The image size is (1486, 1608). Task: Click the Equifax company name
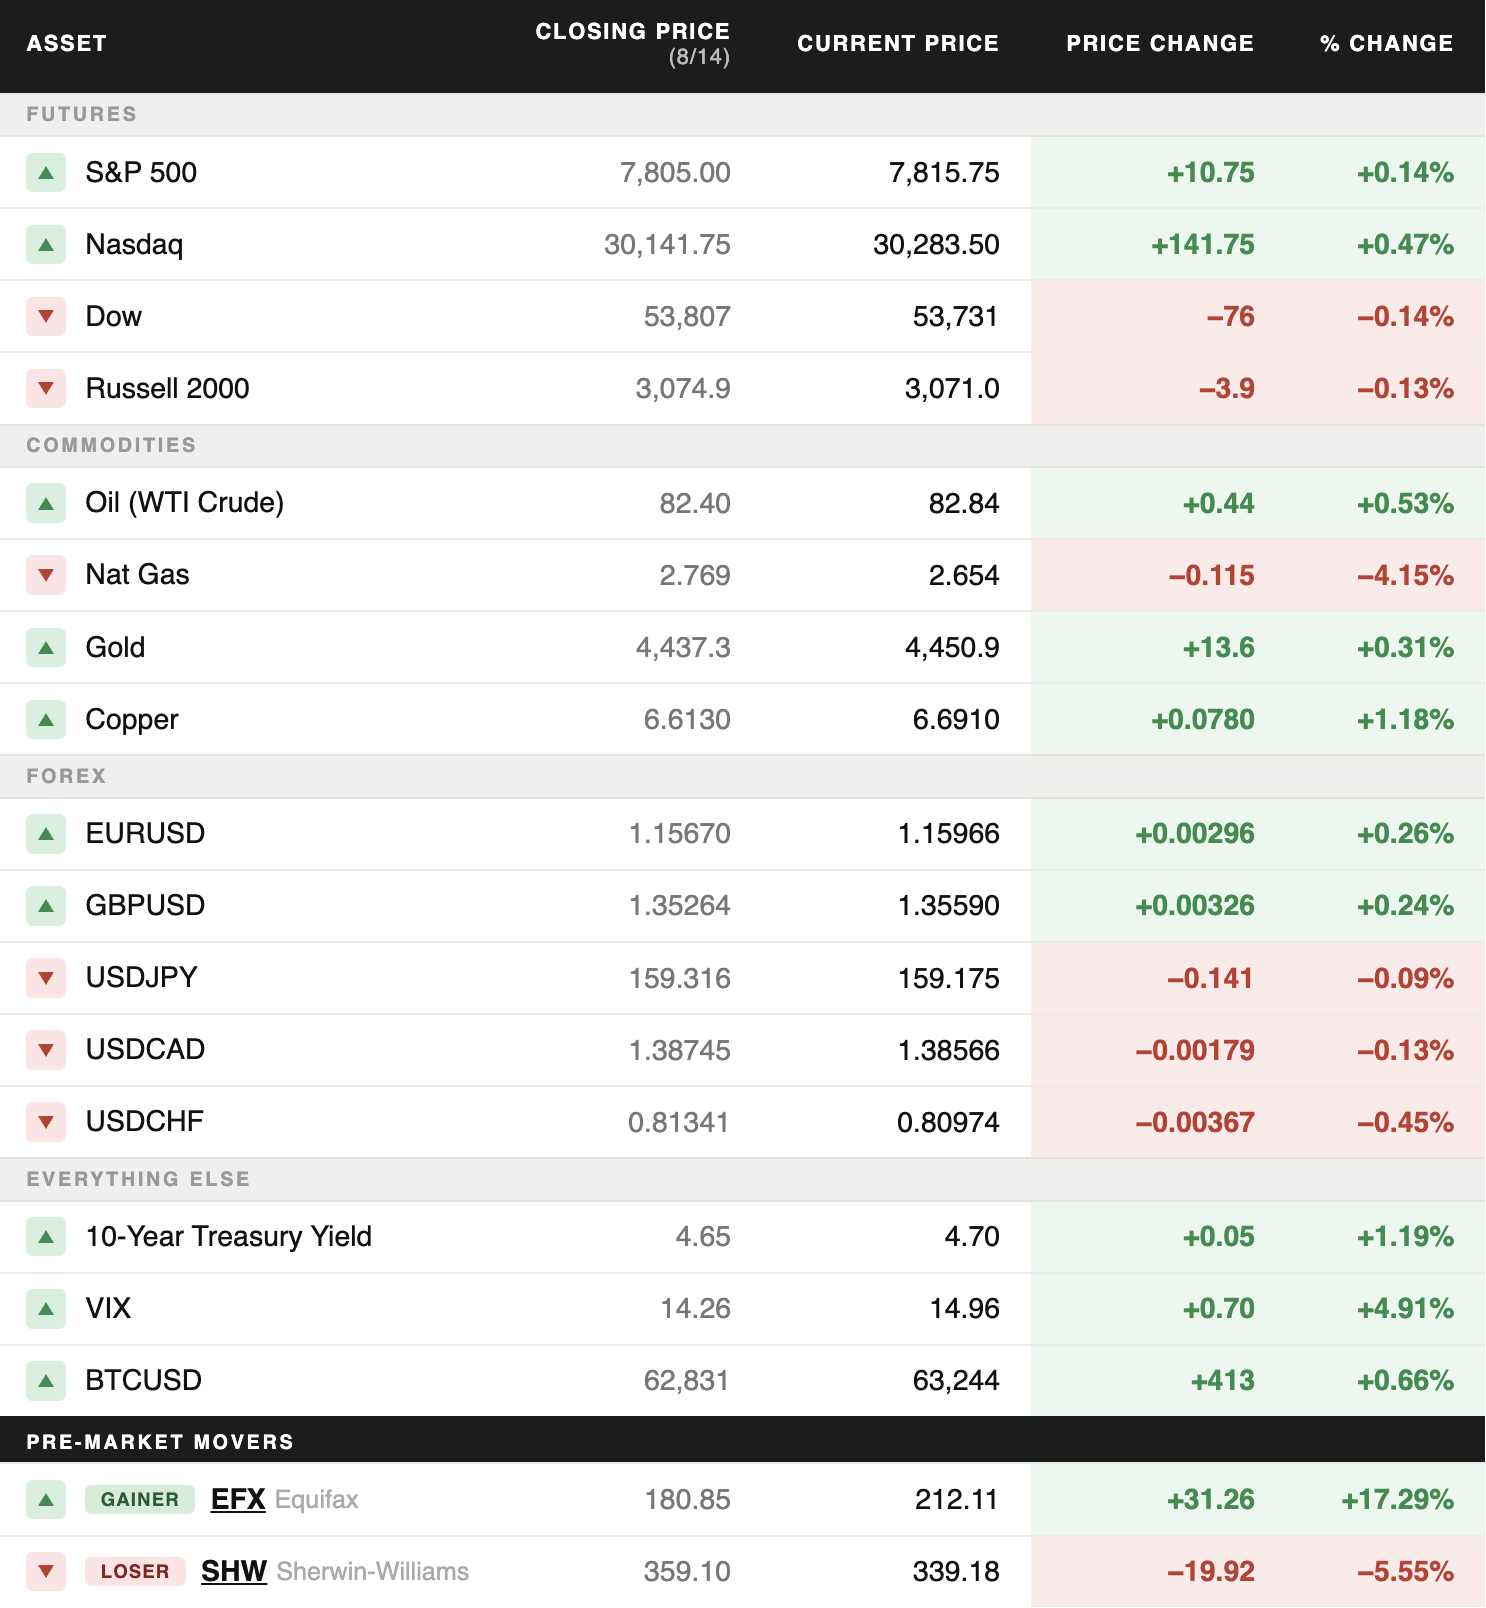(317, 1499)
